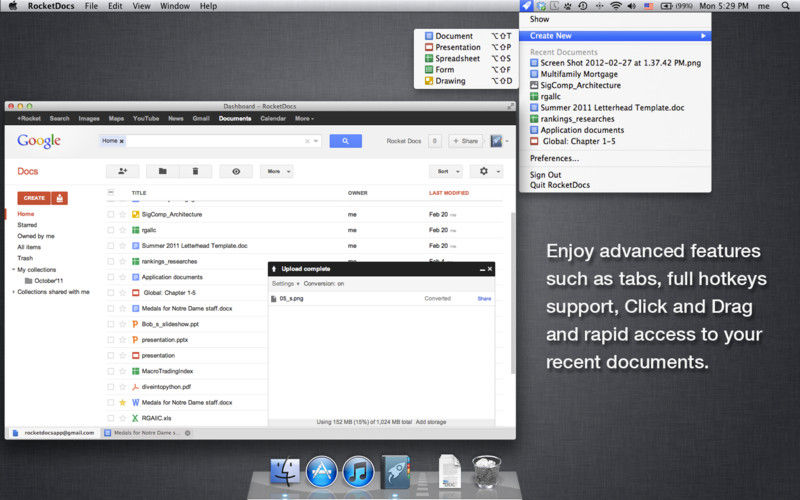Image resolution: width=800 pixels, height=500 pixels.
Task: Click the blue search magnifier button
Action: pos(345,141)
